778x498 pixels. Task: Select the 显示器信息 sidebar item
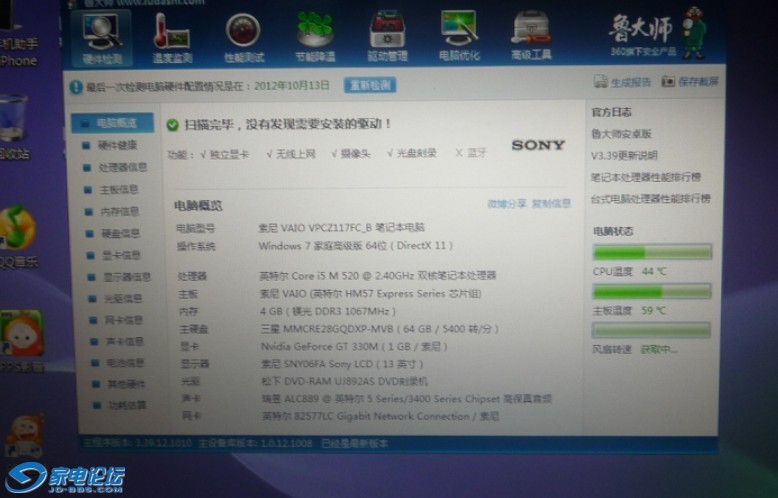[x=127, y=277]
